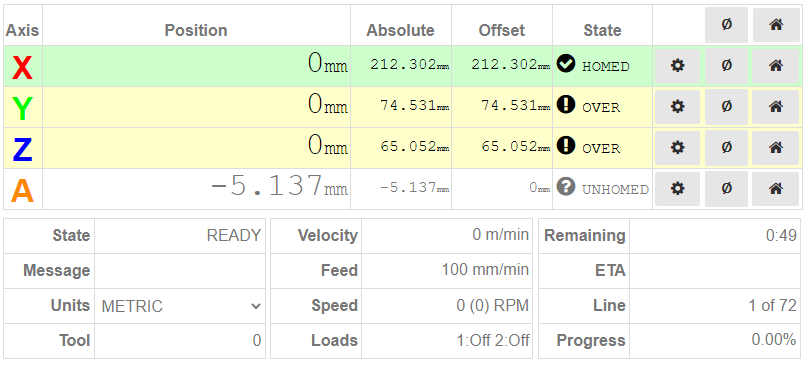Click the A axis UNHOMED question icon
The image size is (809, 365).
click(x=566, y=187)
